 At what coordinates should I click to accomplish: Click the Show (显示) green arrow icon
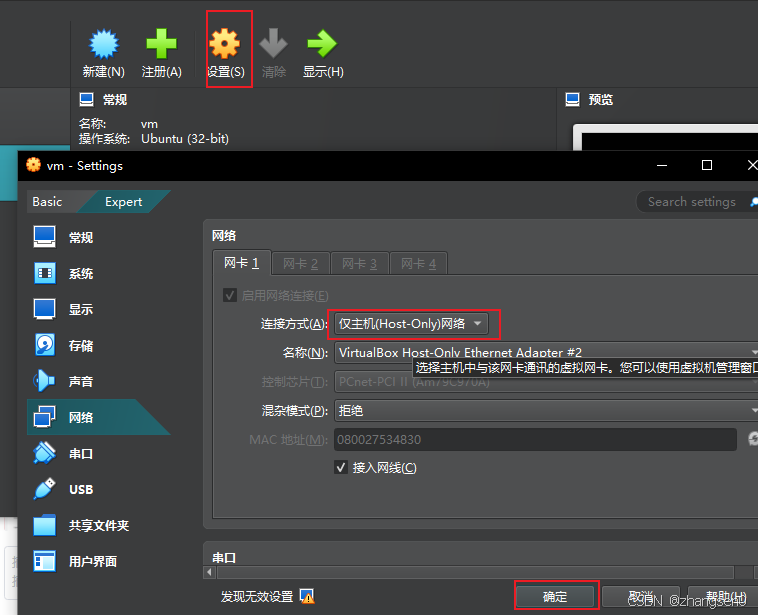(322, 44)
